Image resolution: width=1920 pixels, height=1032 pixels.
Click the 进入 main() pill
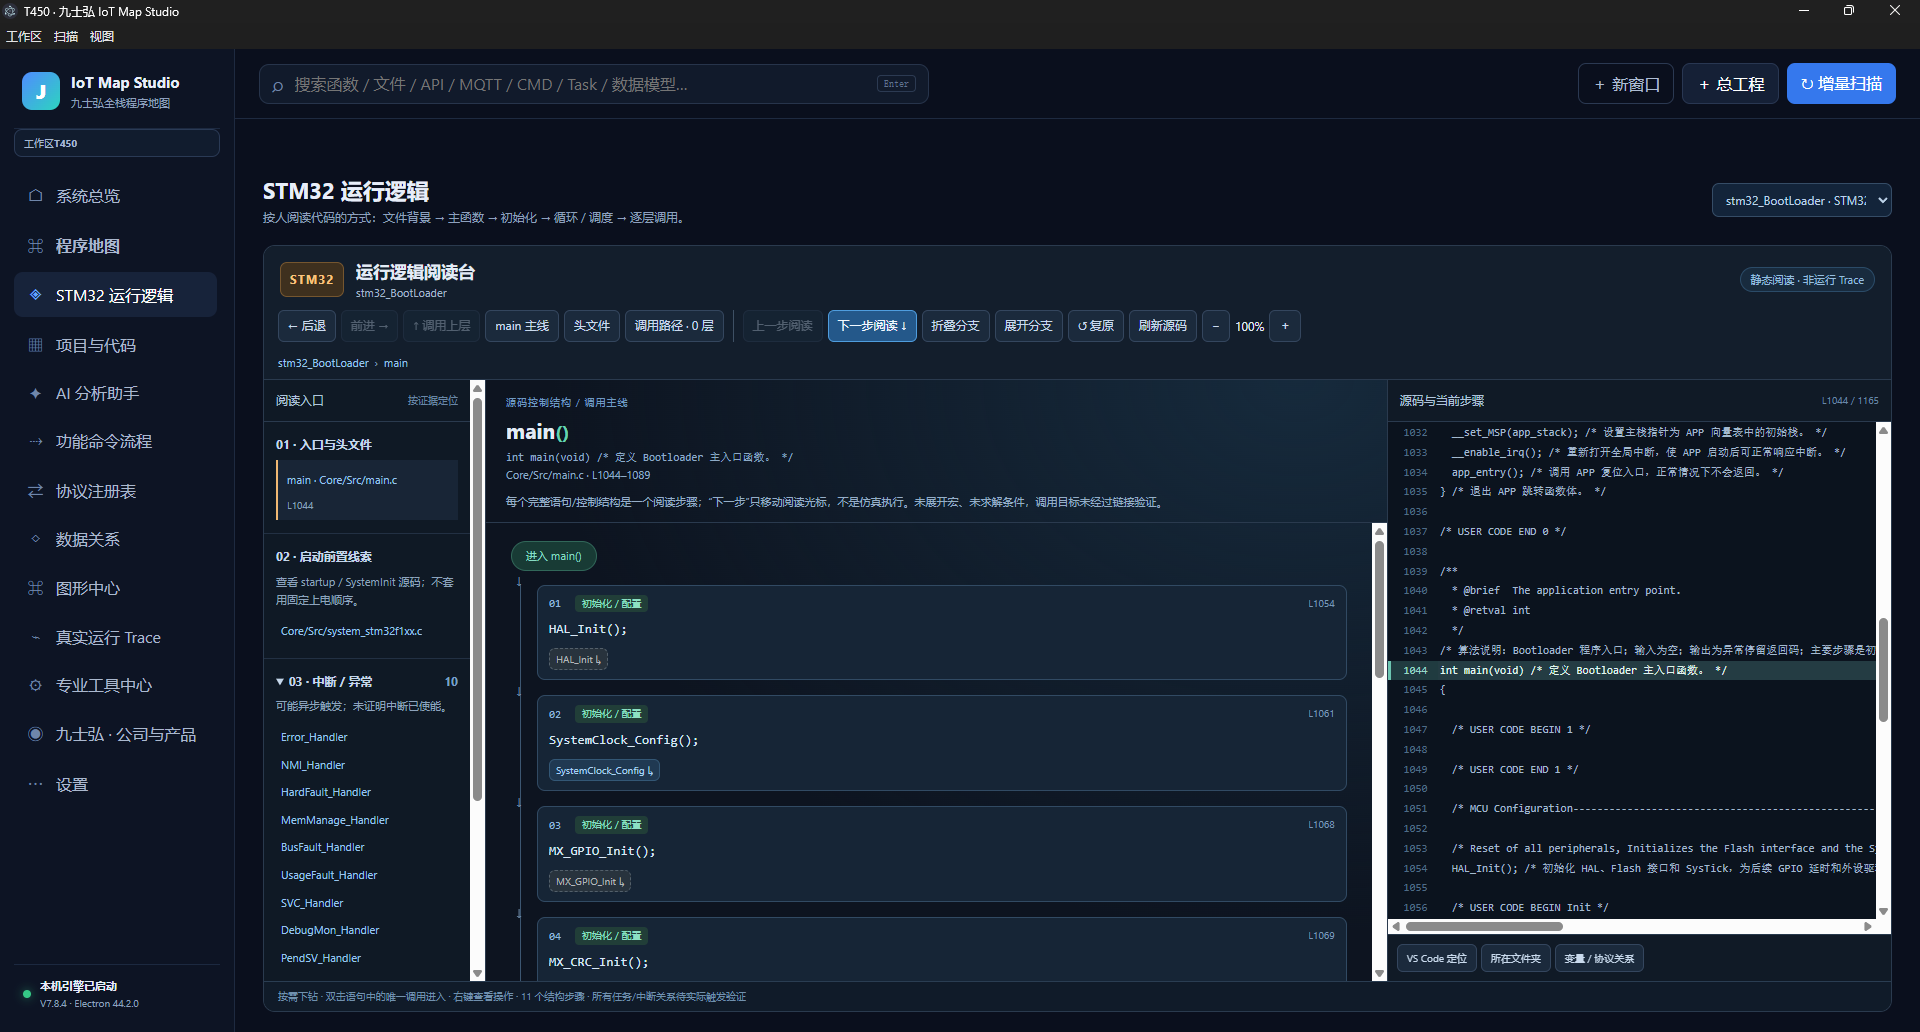553,556
